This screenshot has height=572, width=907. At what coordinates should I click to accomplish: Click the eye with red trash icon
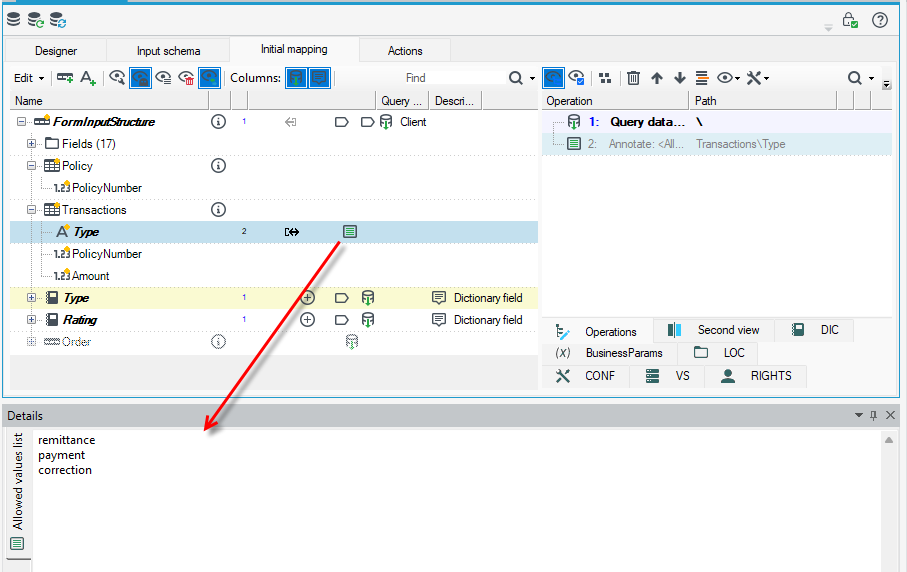[x=186, y=78]
